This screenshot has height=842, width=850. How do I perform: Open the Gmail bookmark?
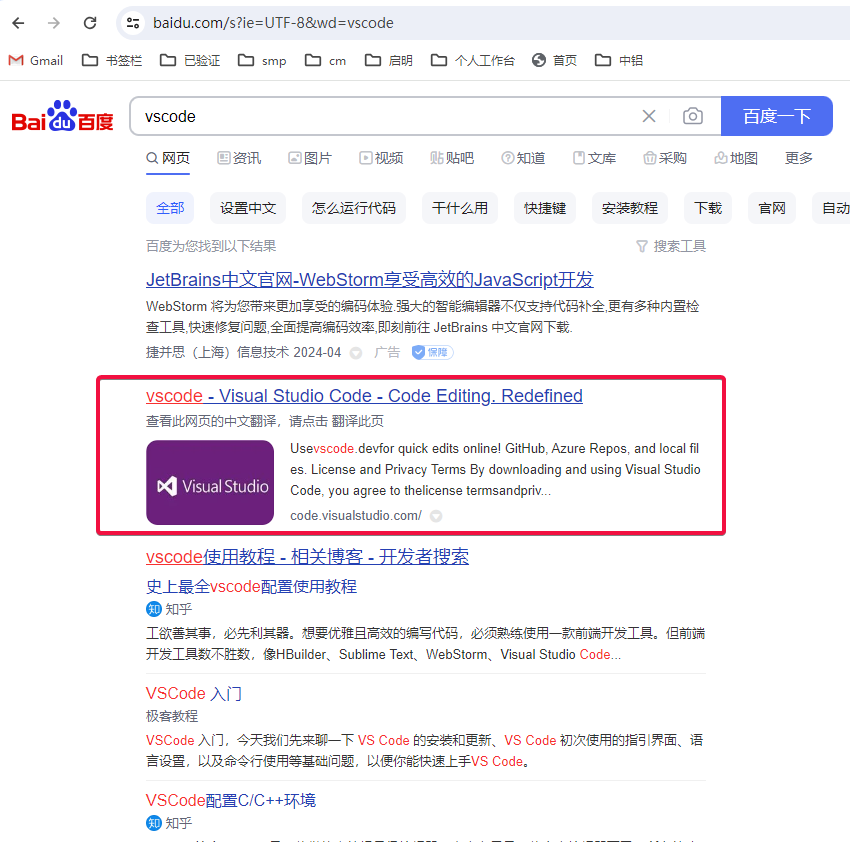pos(36,60)
